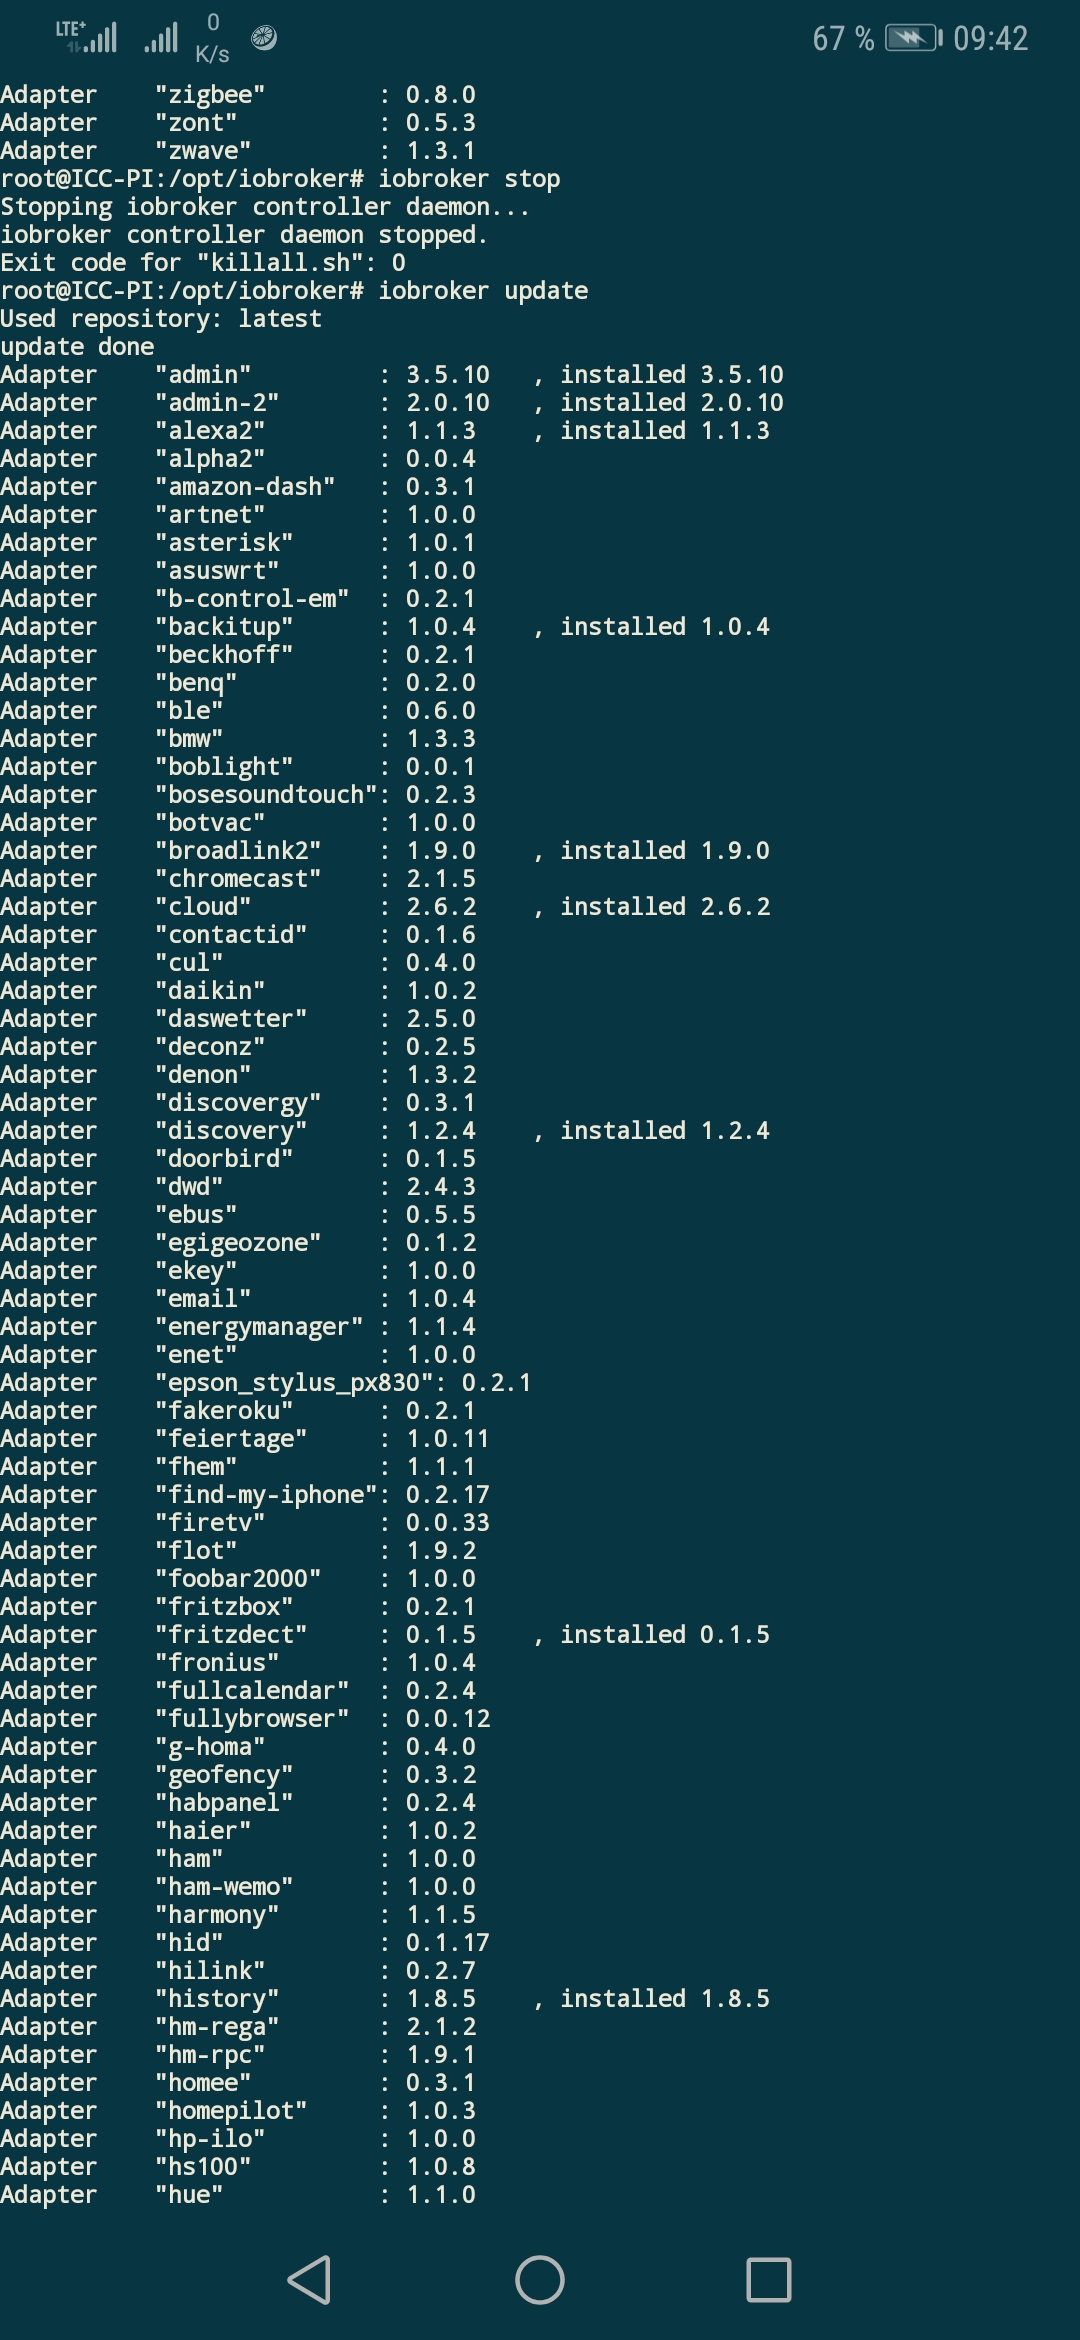Tap the "iobroker update" command line
The height and width of the screenshot is (2340, 1080).
(x=294, y=291)
